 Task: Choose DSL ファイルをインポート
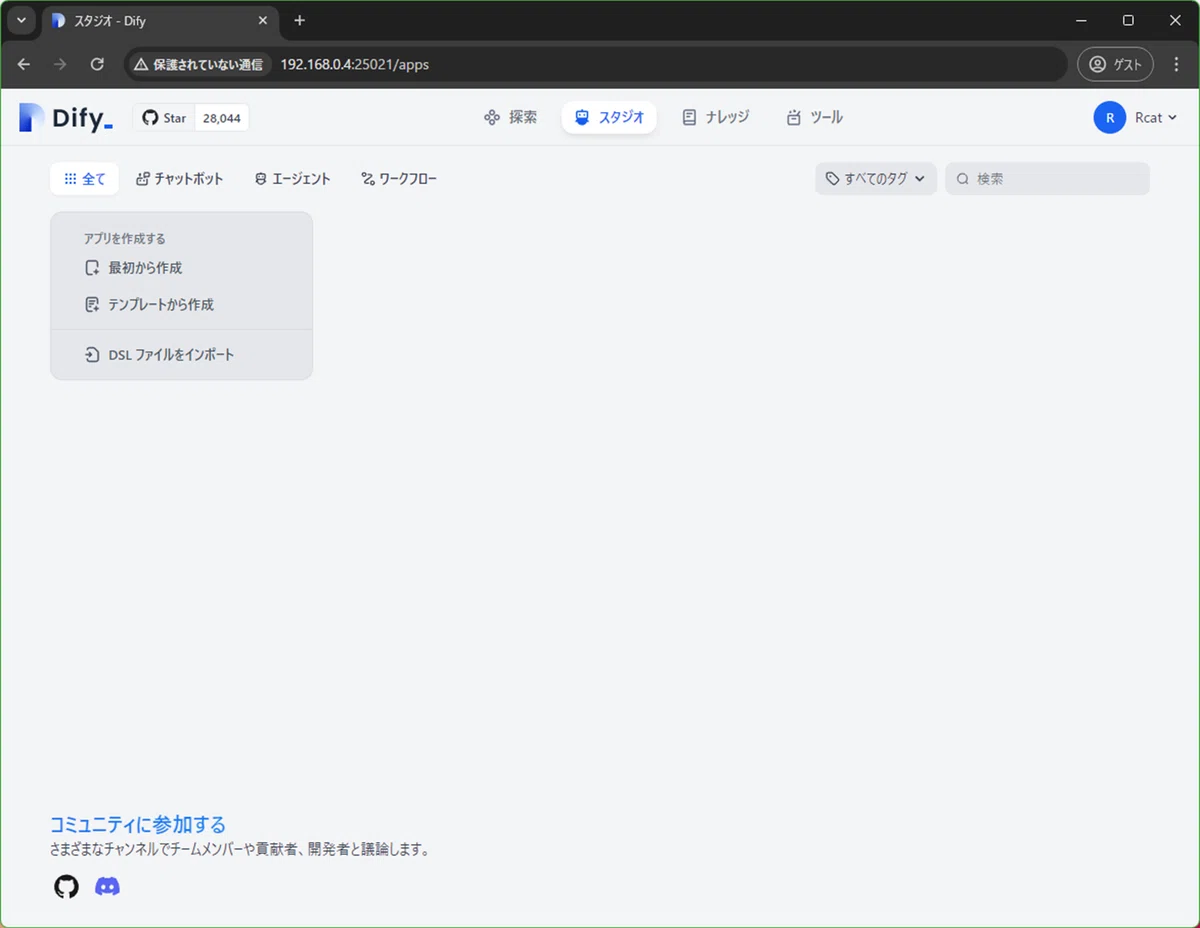(160, 355)
